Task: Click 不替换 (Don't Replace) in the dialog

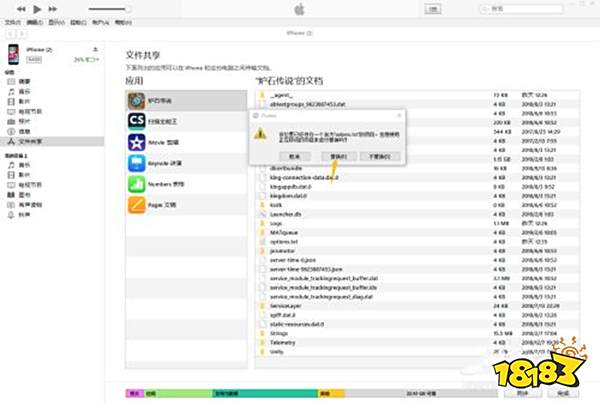Action: tap(380, 157)
